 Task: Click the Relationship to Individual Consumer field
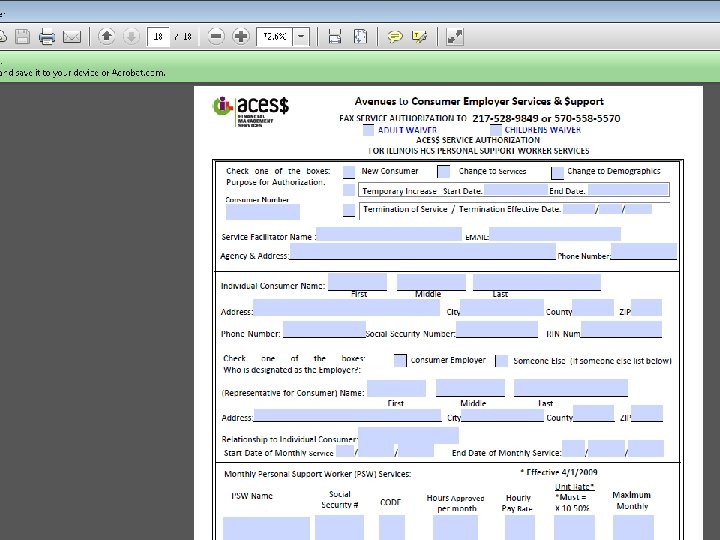[x=408, y=435]
